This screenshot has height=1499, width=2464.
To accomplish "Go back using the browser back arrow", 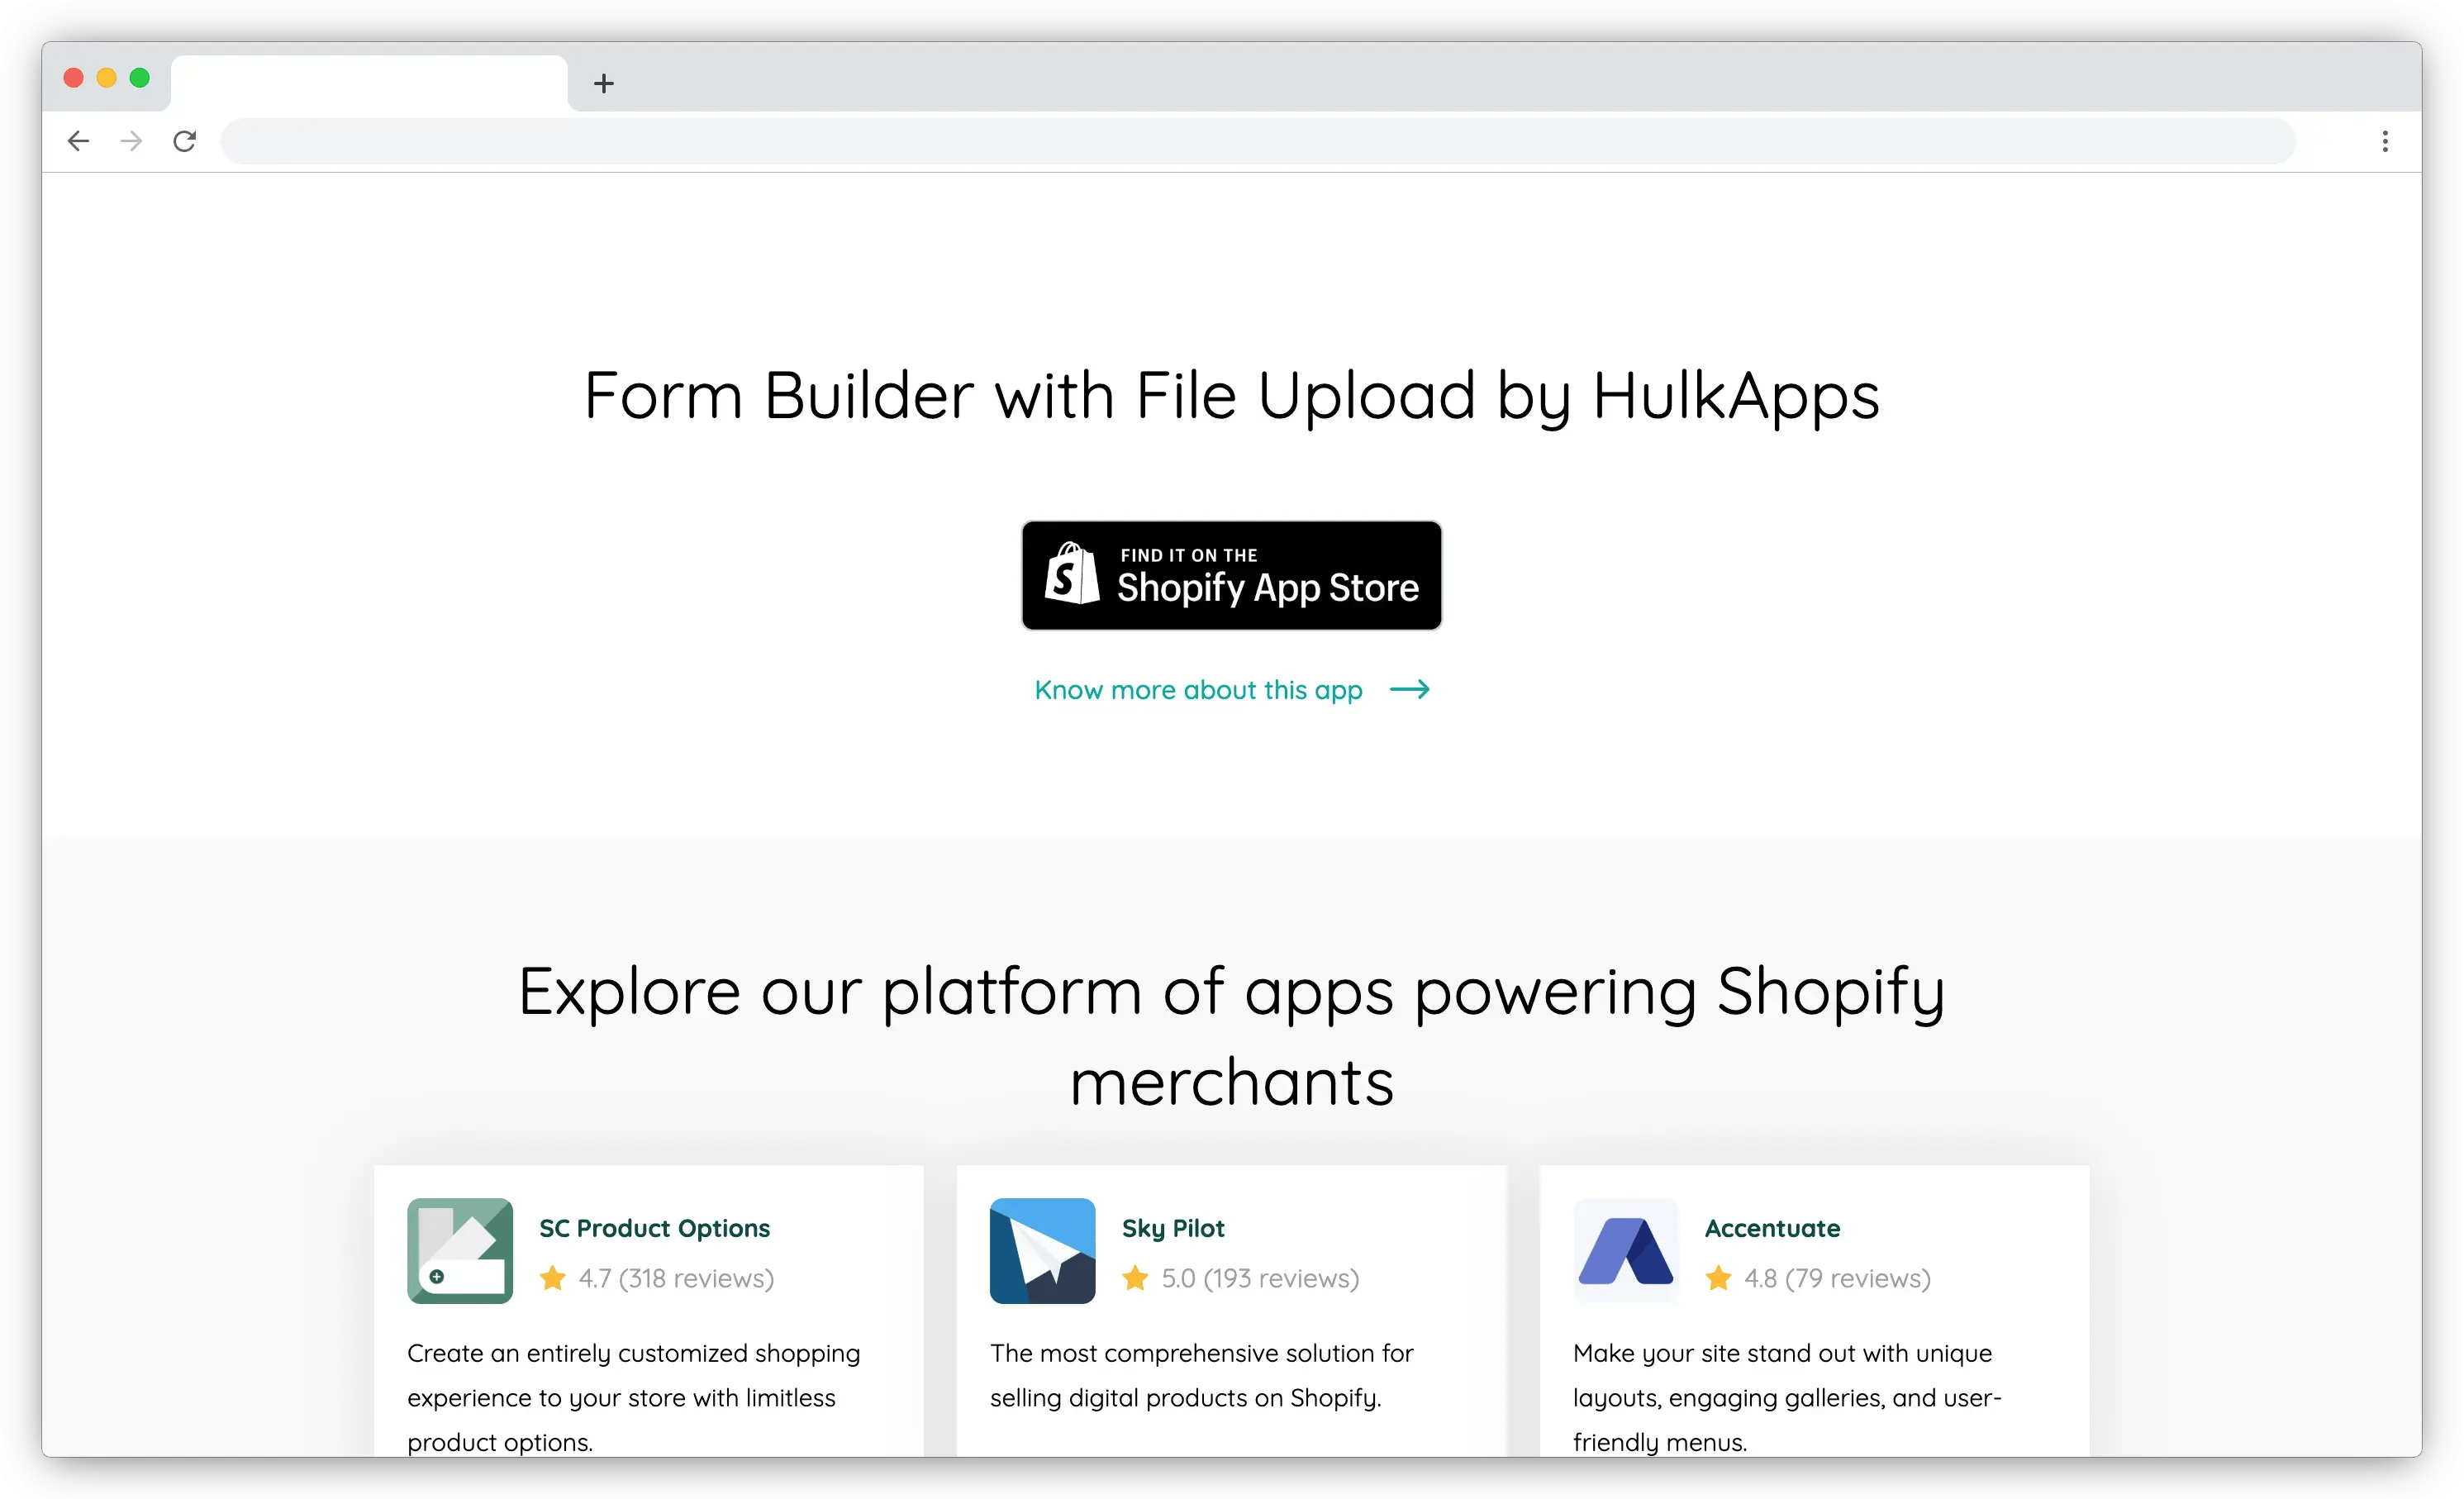I will pyautogui.click(x=78, y=141).
